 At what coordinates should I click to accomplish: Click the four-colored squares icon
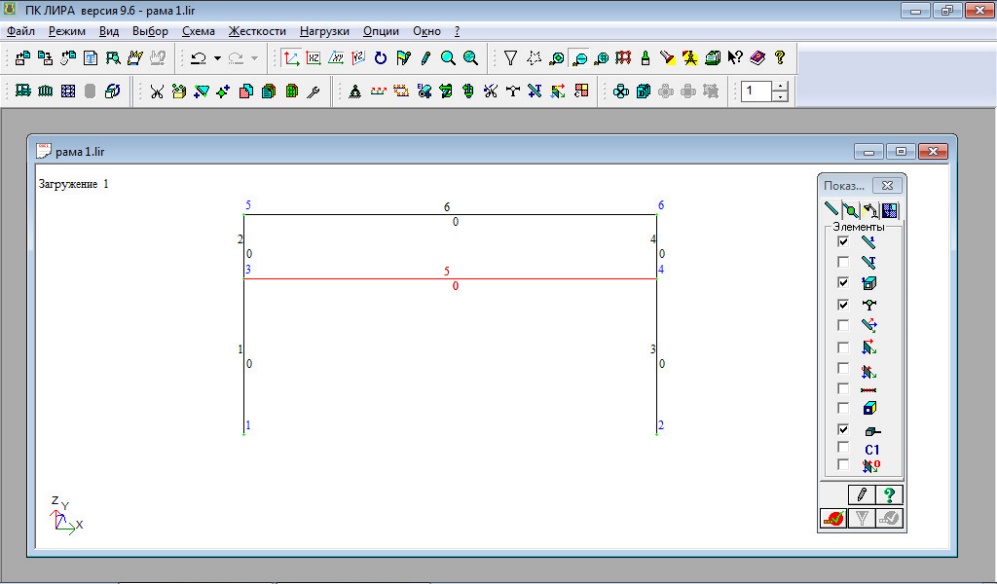[x=581, y=92]
